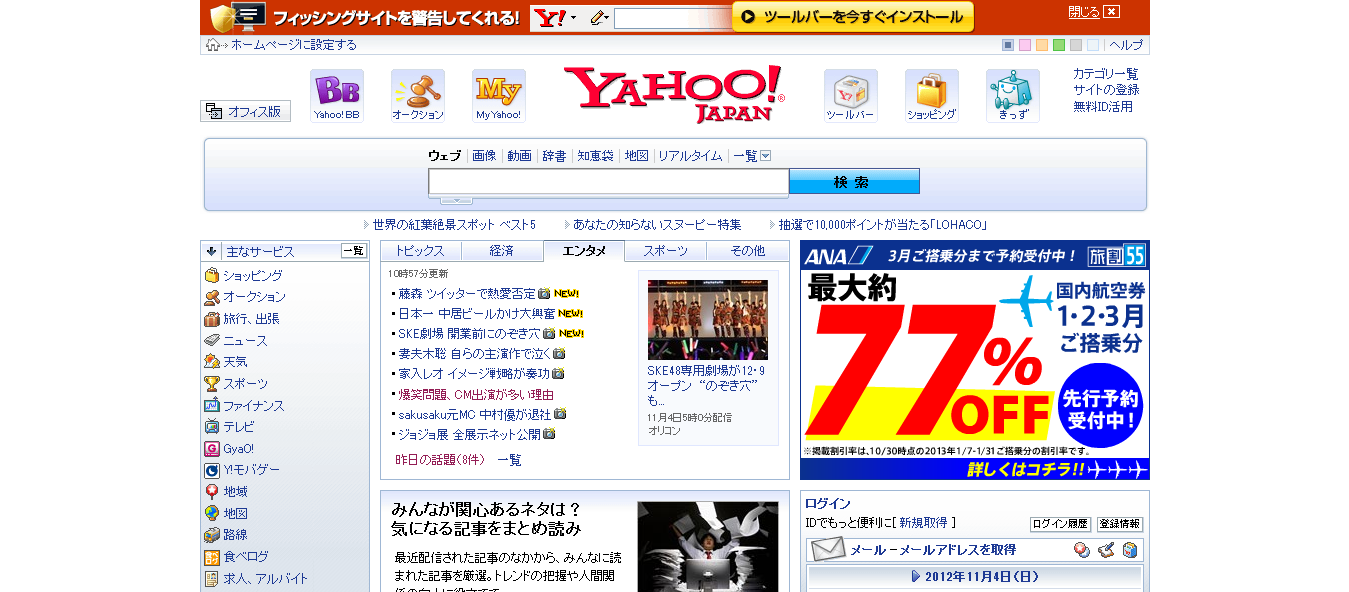Click the red star globe icon in mail row

coord(1082,550)
